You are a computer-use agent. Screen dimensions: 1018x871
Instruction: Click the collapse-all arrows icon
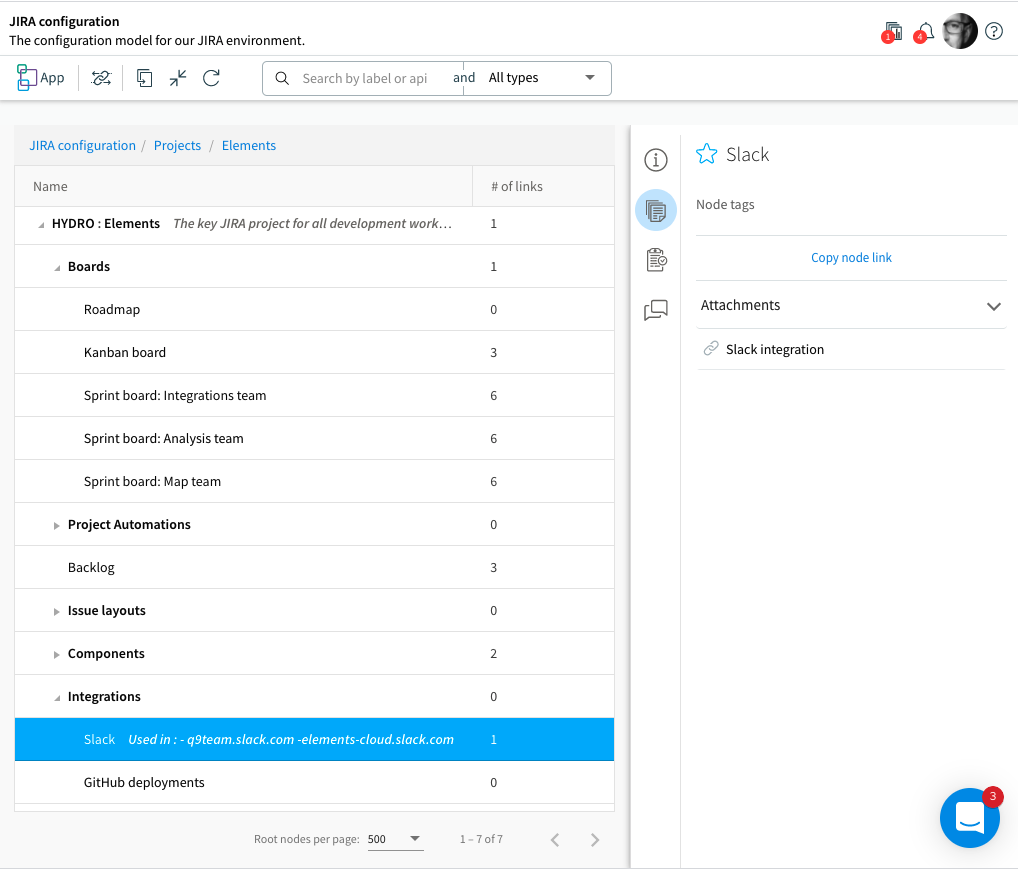(x=178, y=78)
